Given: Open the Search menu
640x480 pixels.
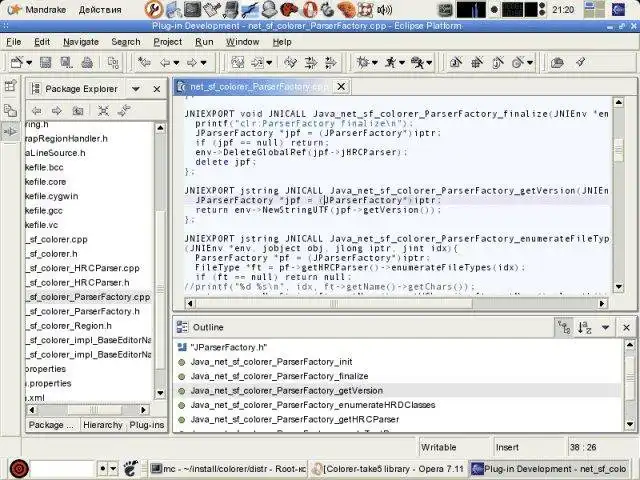Looking at the screenshot, I should pyautogui.click(x=126, y=42).
